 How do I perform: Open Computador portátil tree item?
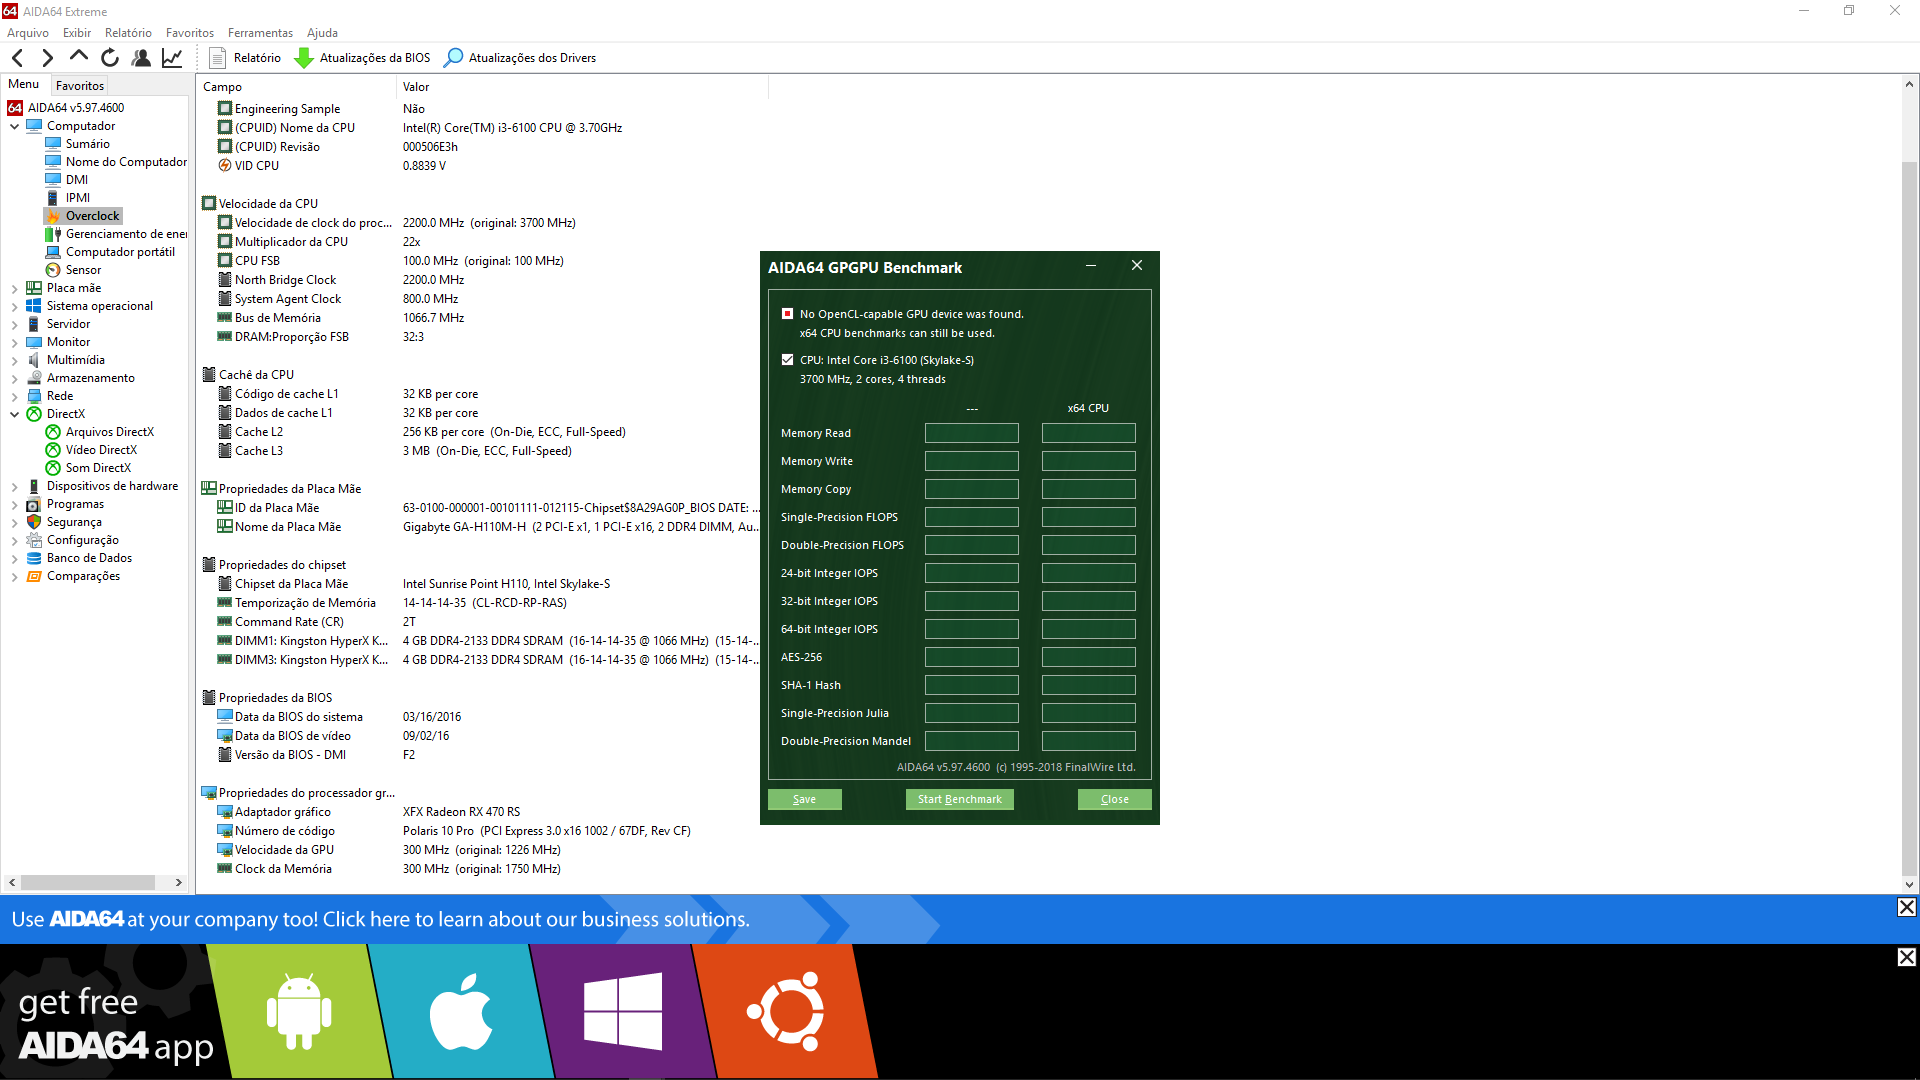pyautogui.click(x=120, y=252)
